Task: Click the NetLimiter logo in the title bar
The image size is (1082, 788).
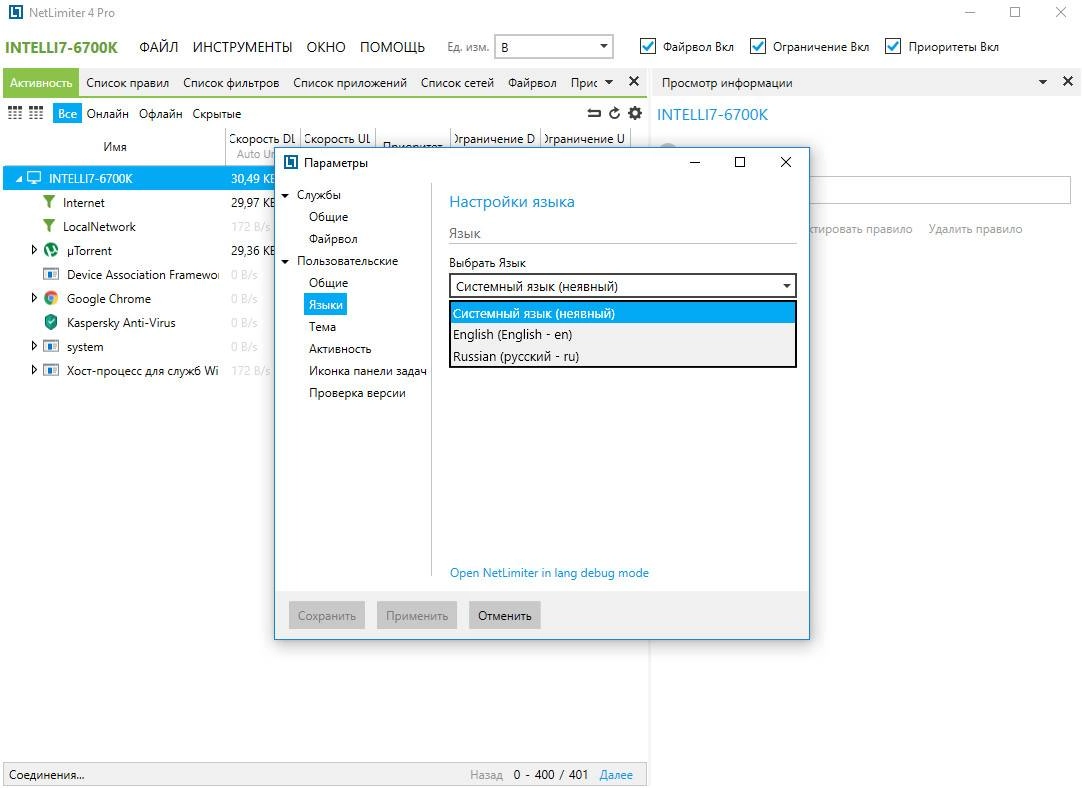Action: click(15, 12)
